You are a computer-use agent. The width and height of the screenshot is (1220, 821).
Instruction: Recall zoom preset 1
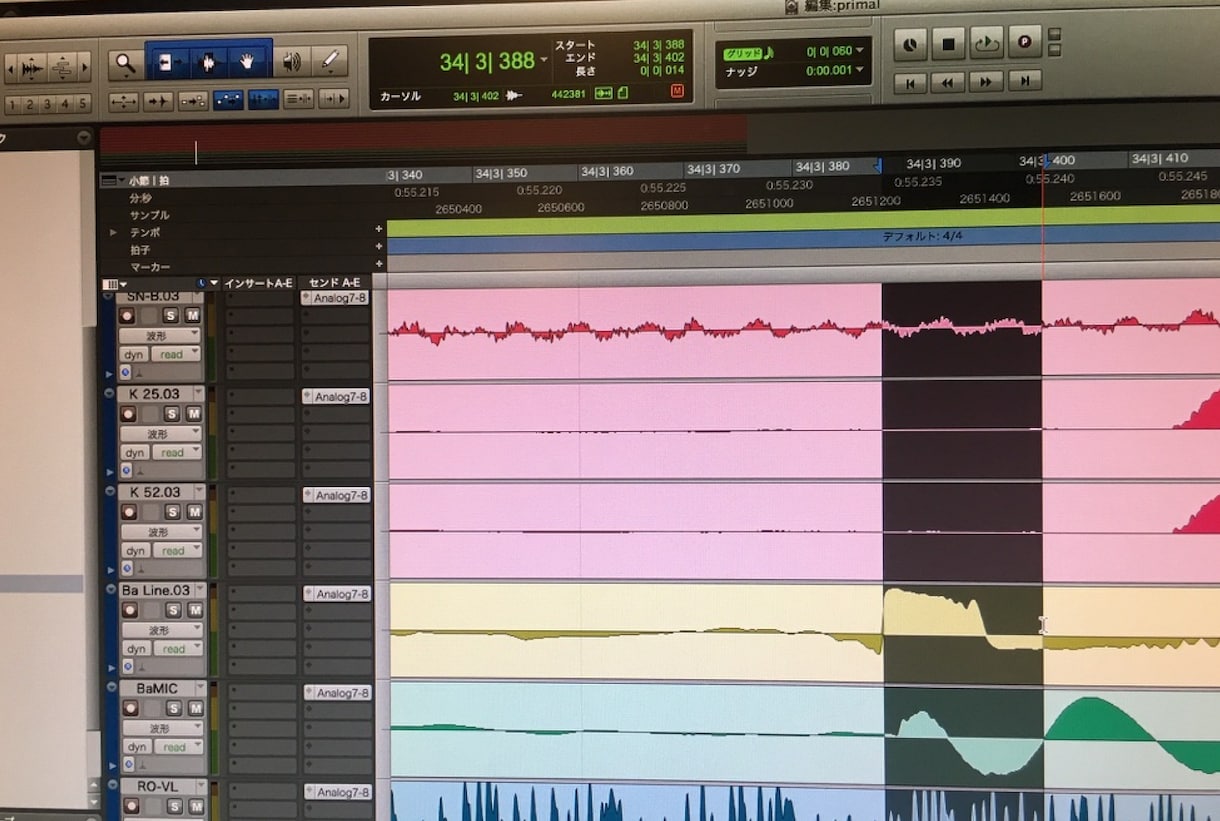12,104
